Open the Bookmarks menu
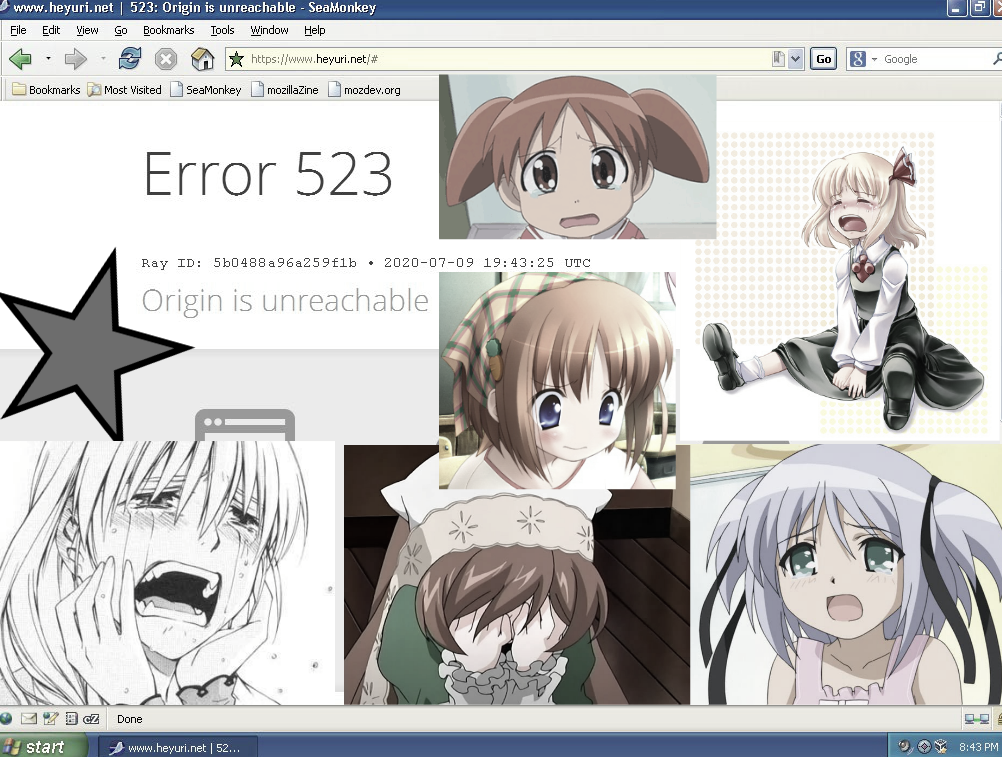The image size is (1002, 757). pyautogui.click(x=168, y=30)
